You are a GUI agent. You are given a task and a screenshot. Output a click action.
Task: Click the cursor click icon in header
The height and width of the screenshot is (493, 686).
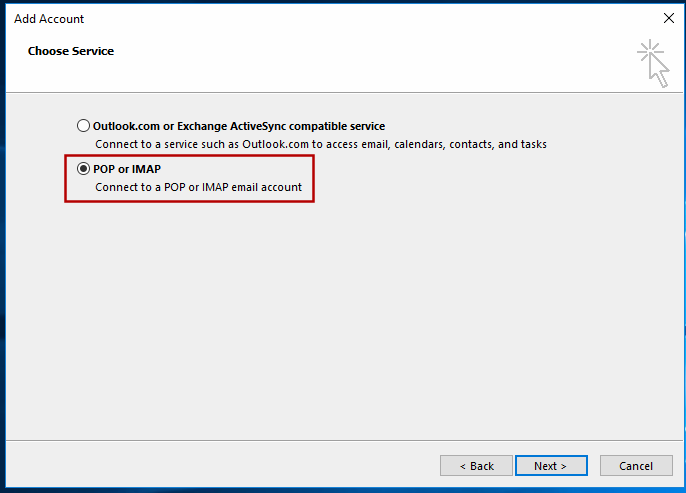[653, 63]
